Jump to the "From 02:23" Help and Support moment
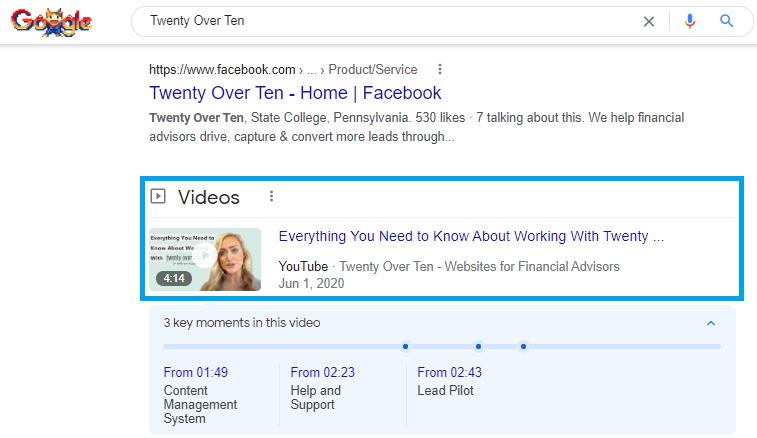 pos(323,373)
